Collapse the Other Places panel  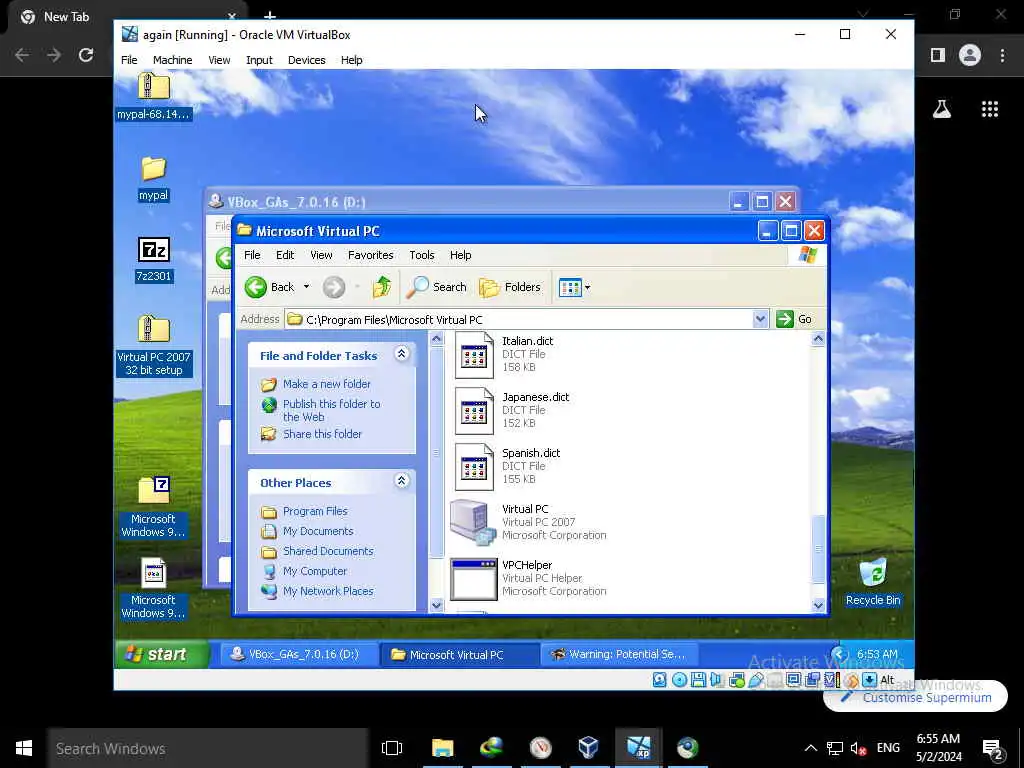[402, 481]
